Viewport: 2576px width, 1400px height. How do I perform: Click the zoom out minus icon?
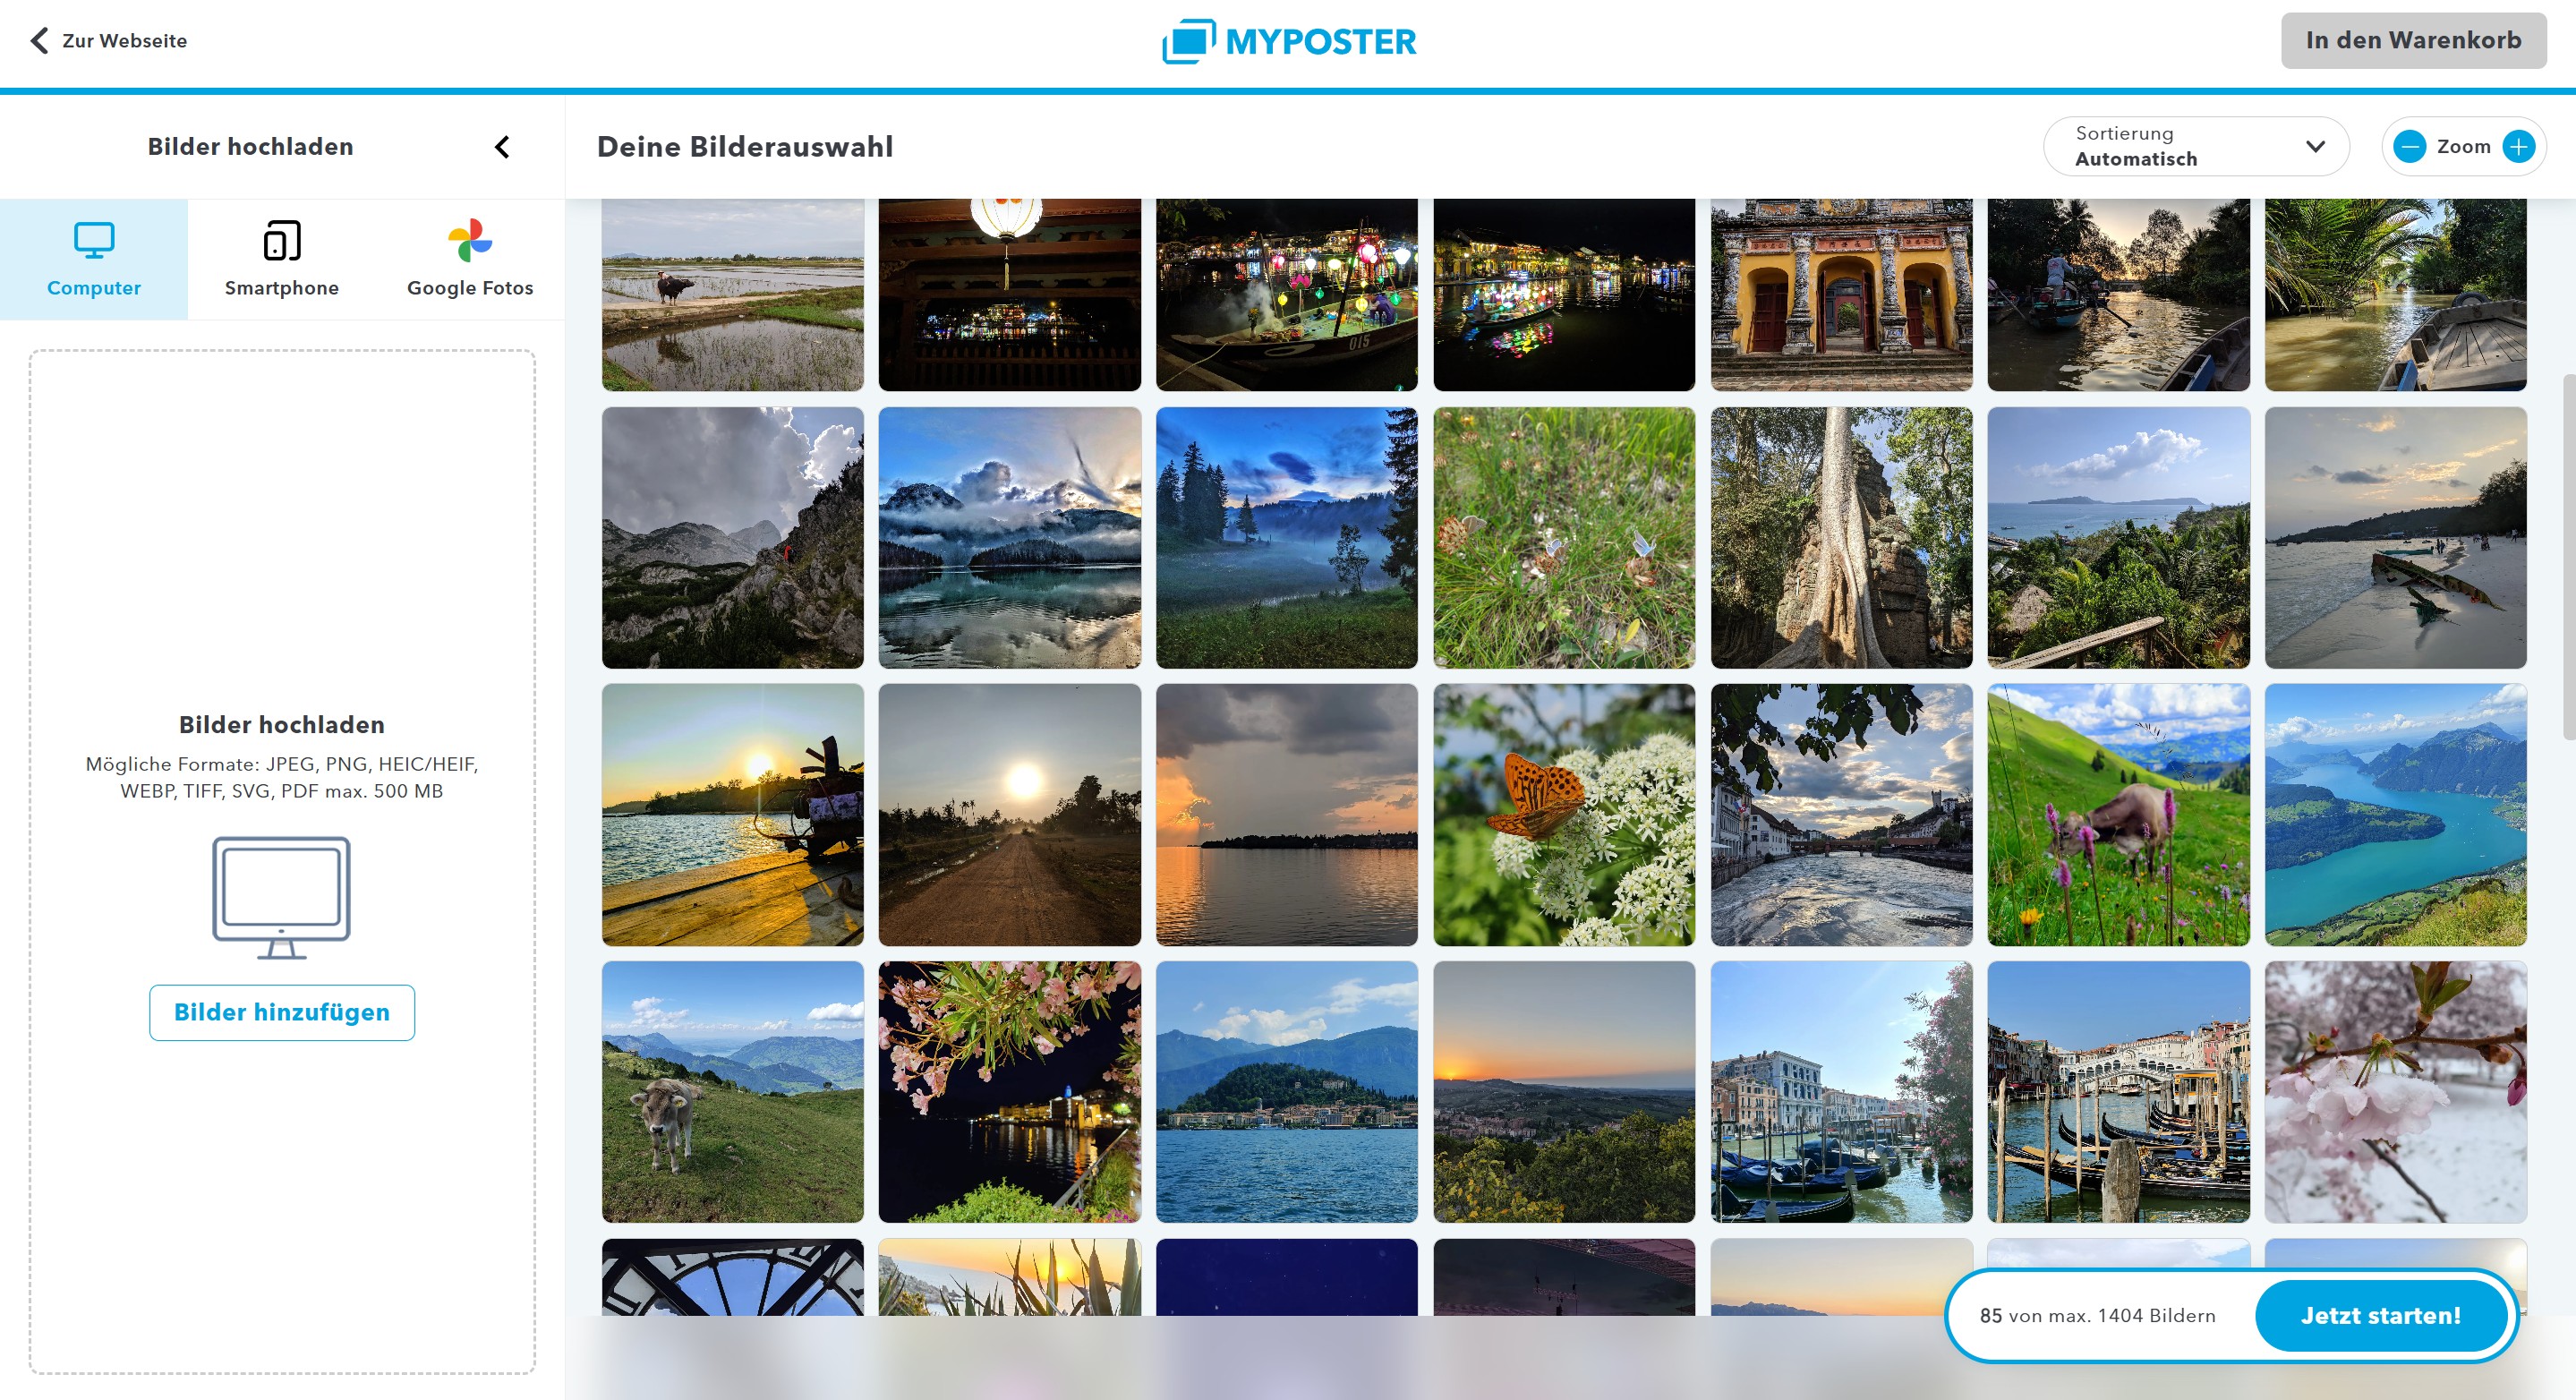2409,147
